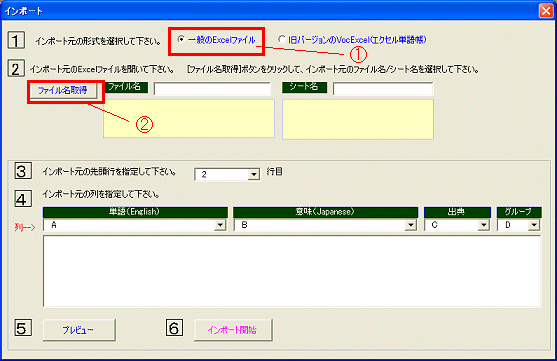This screenshot has height=361, width=557.
Task: Click the ファイル名取得 button
Action: 63,91
